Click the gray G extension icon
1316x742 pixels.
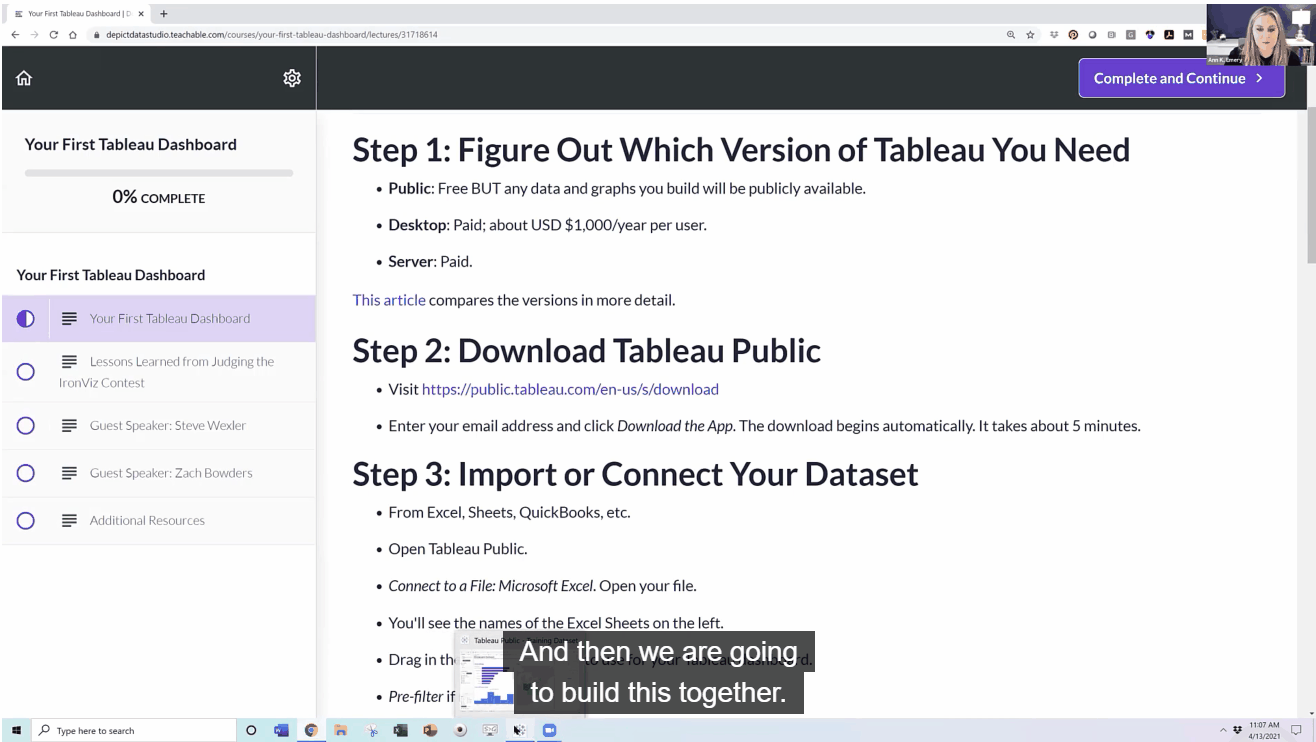(x=1131, y=34)
